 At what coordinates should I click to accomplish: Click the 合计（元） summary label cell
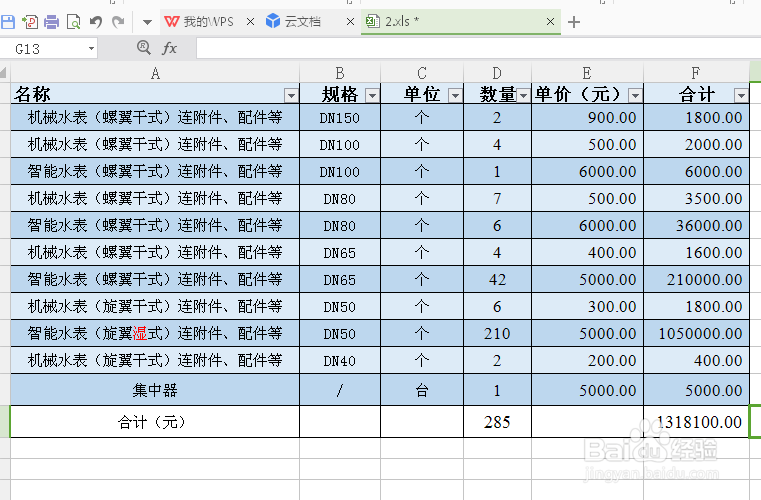(155, 422)
